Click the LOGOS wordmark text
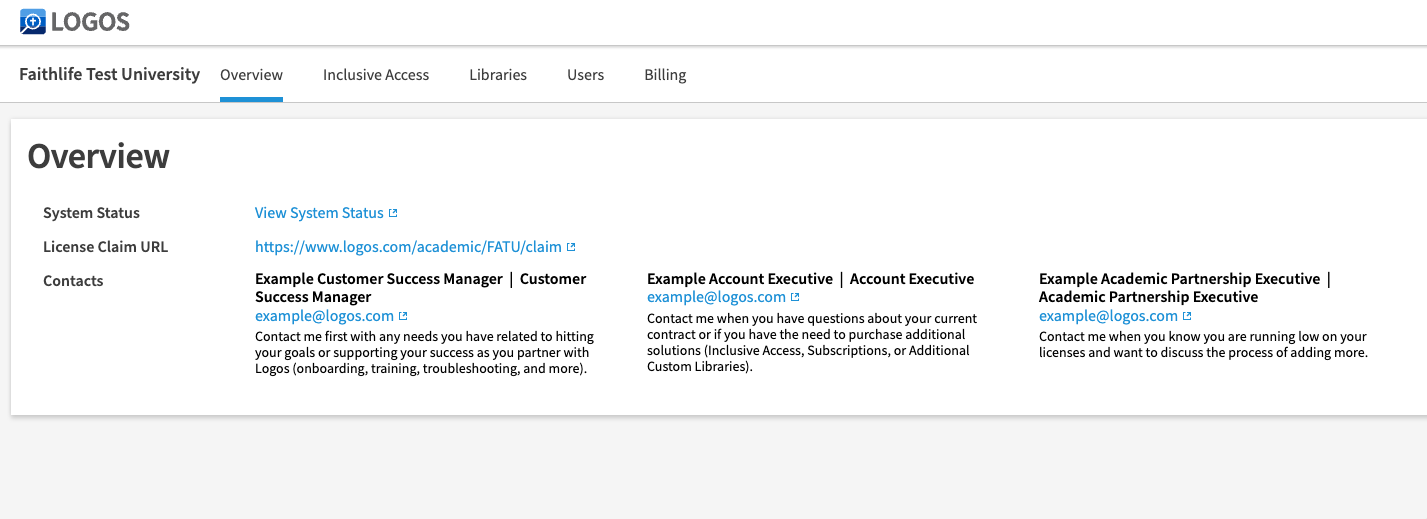This screenshot has height=519, width=1427. [90, 21]
